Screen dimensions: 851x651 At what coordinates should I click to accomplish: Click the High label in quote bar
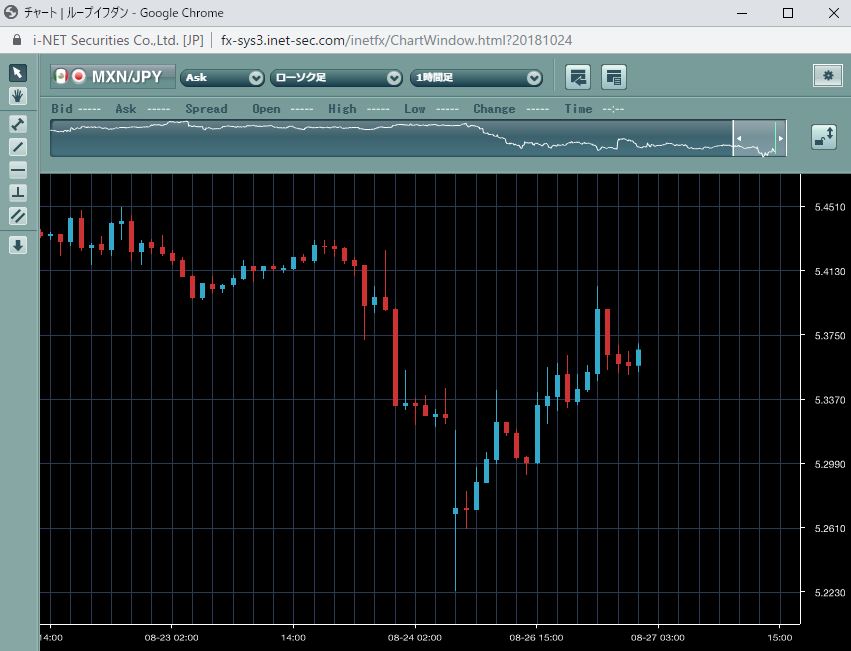click(342, 109)
